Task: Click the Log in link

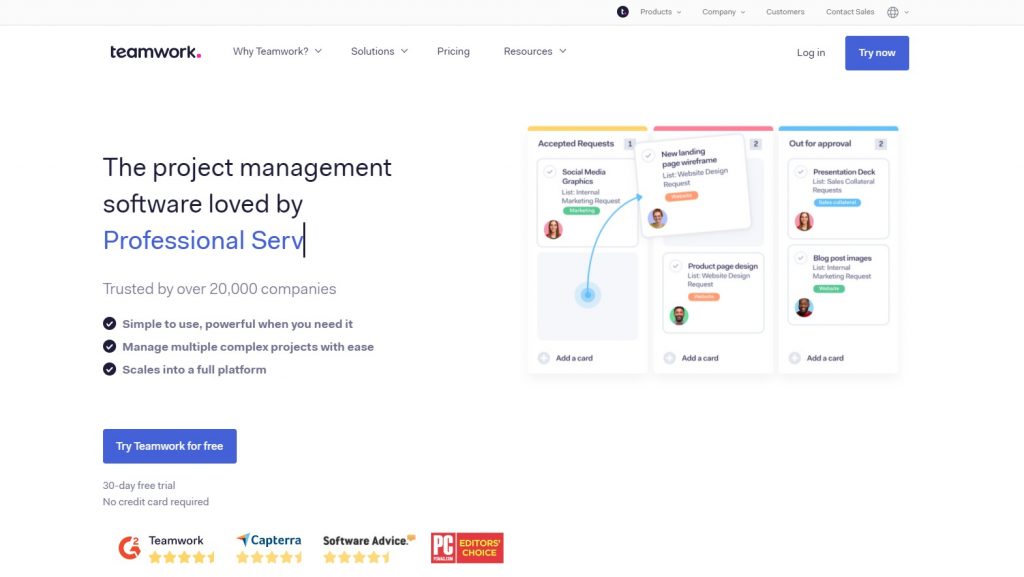Action: click(810, 53)
